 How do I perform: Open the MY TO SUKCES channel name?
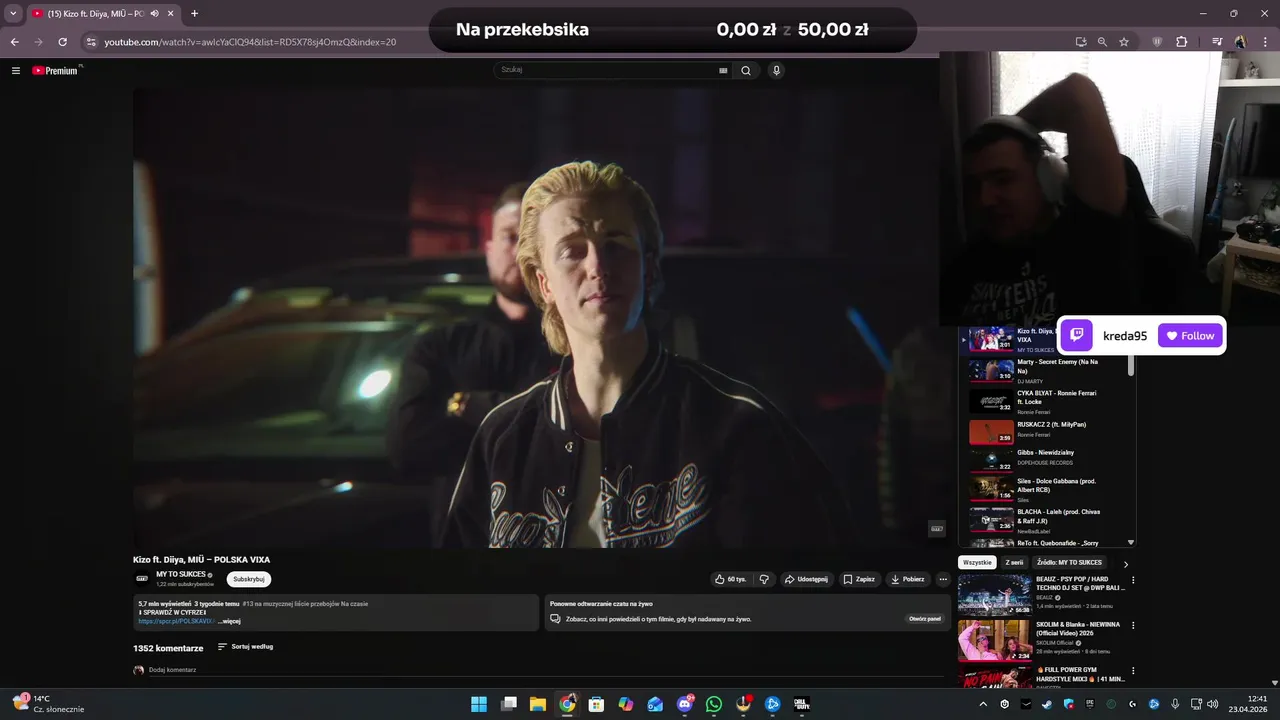(x=181, y=574)
